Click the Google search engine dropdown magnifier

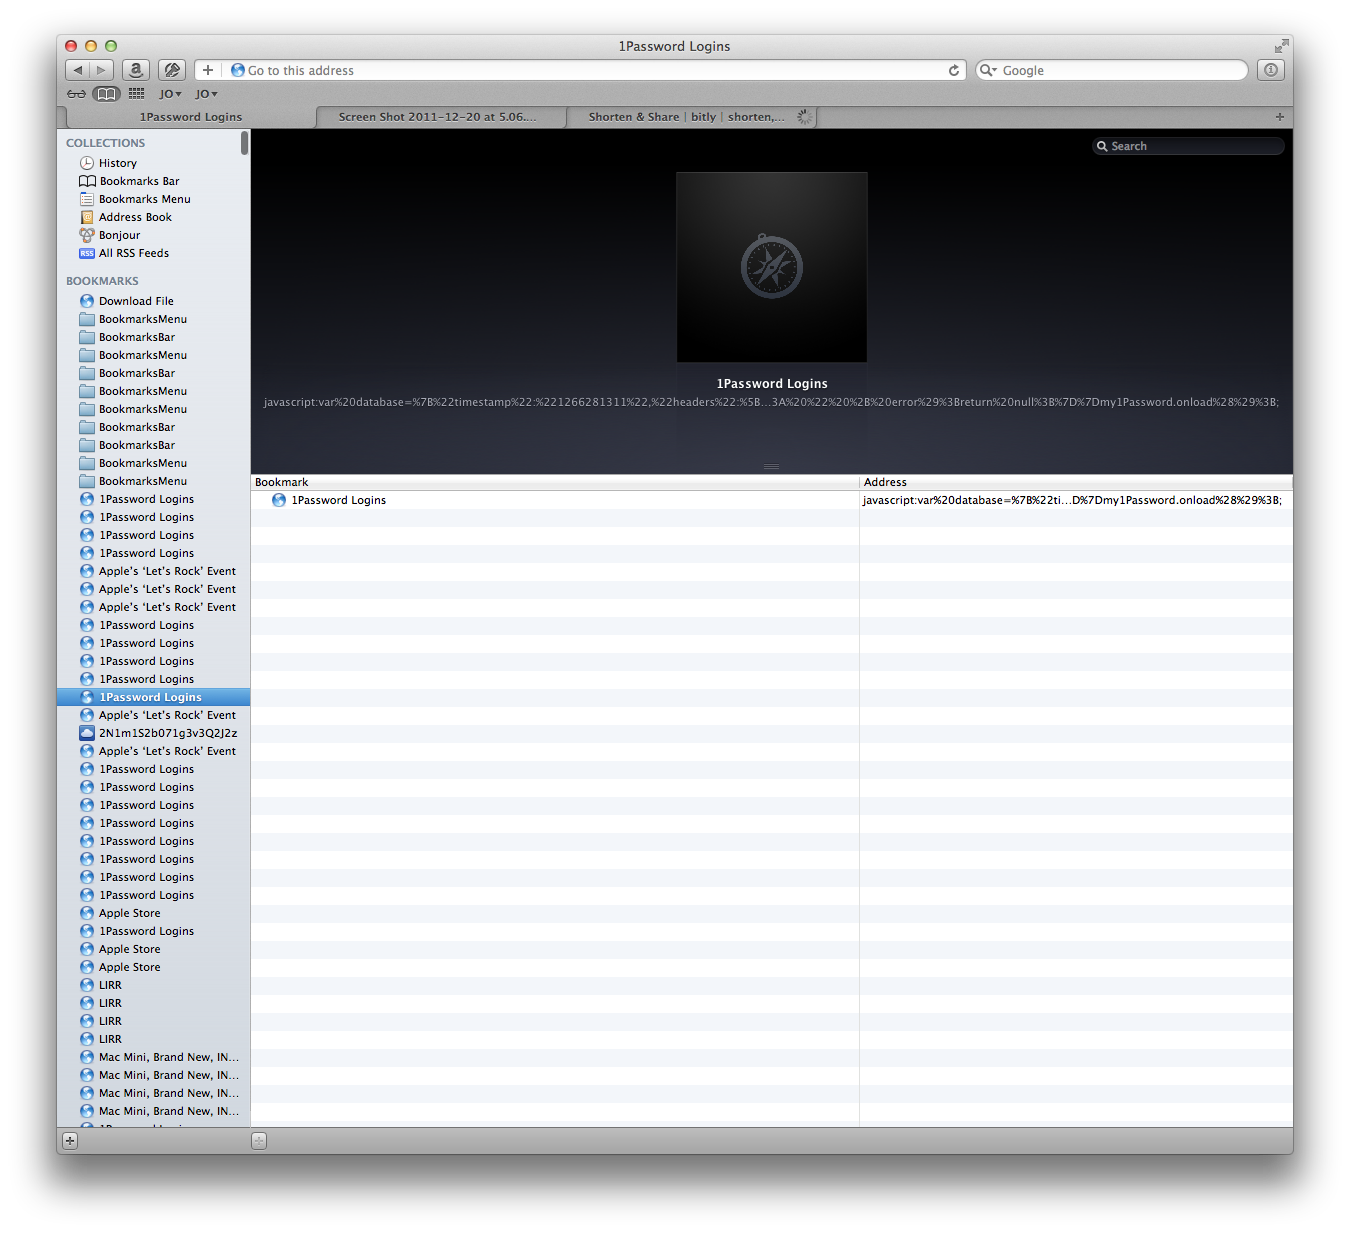pyautogui.click(x=988, y=70)
